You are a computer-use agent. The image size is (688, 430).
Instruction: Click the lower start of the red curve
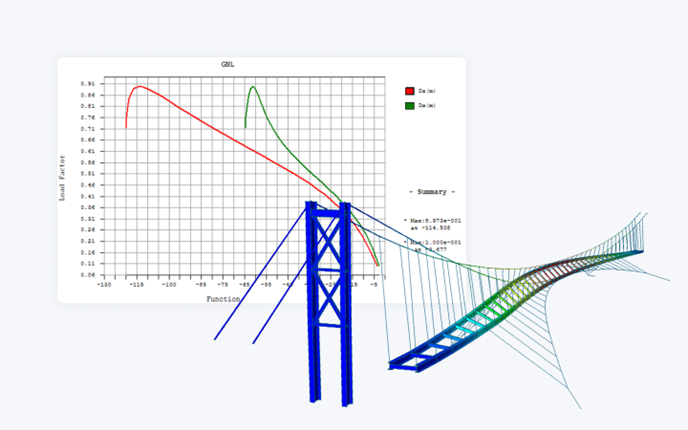(x=126, y=126)
